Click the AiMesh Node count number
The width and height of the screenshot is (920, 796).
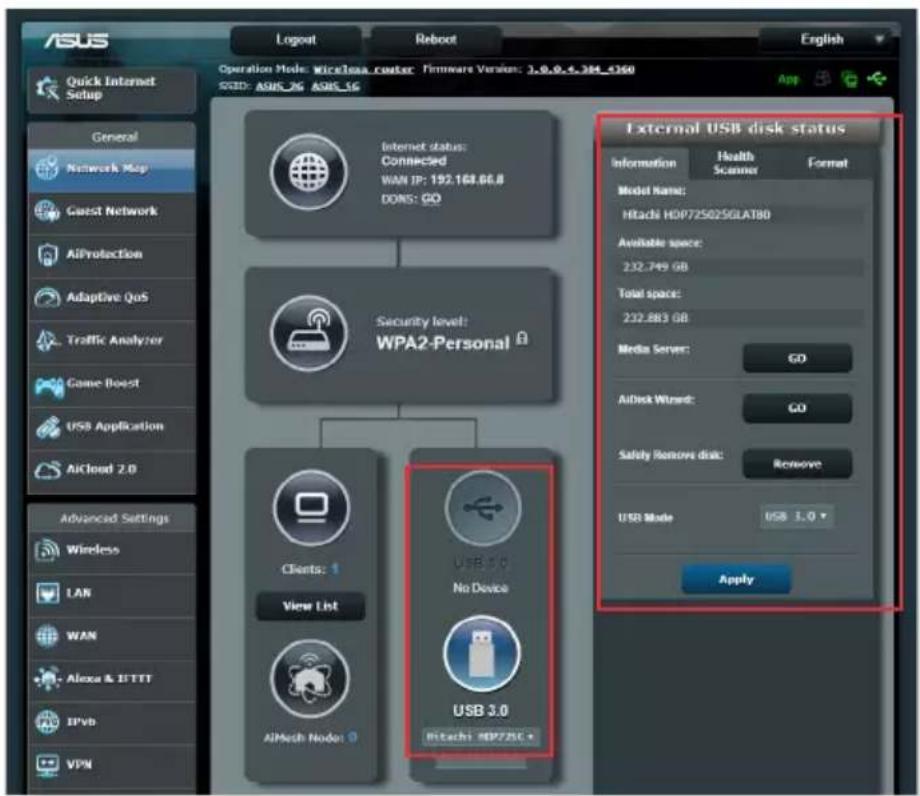(353, 737)
